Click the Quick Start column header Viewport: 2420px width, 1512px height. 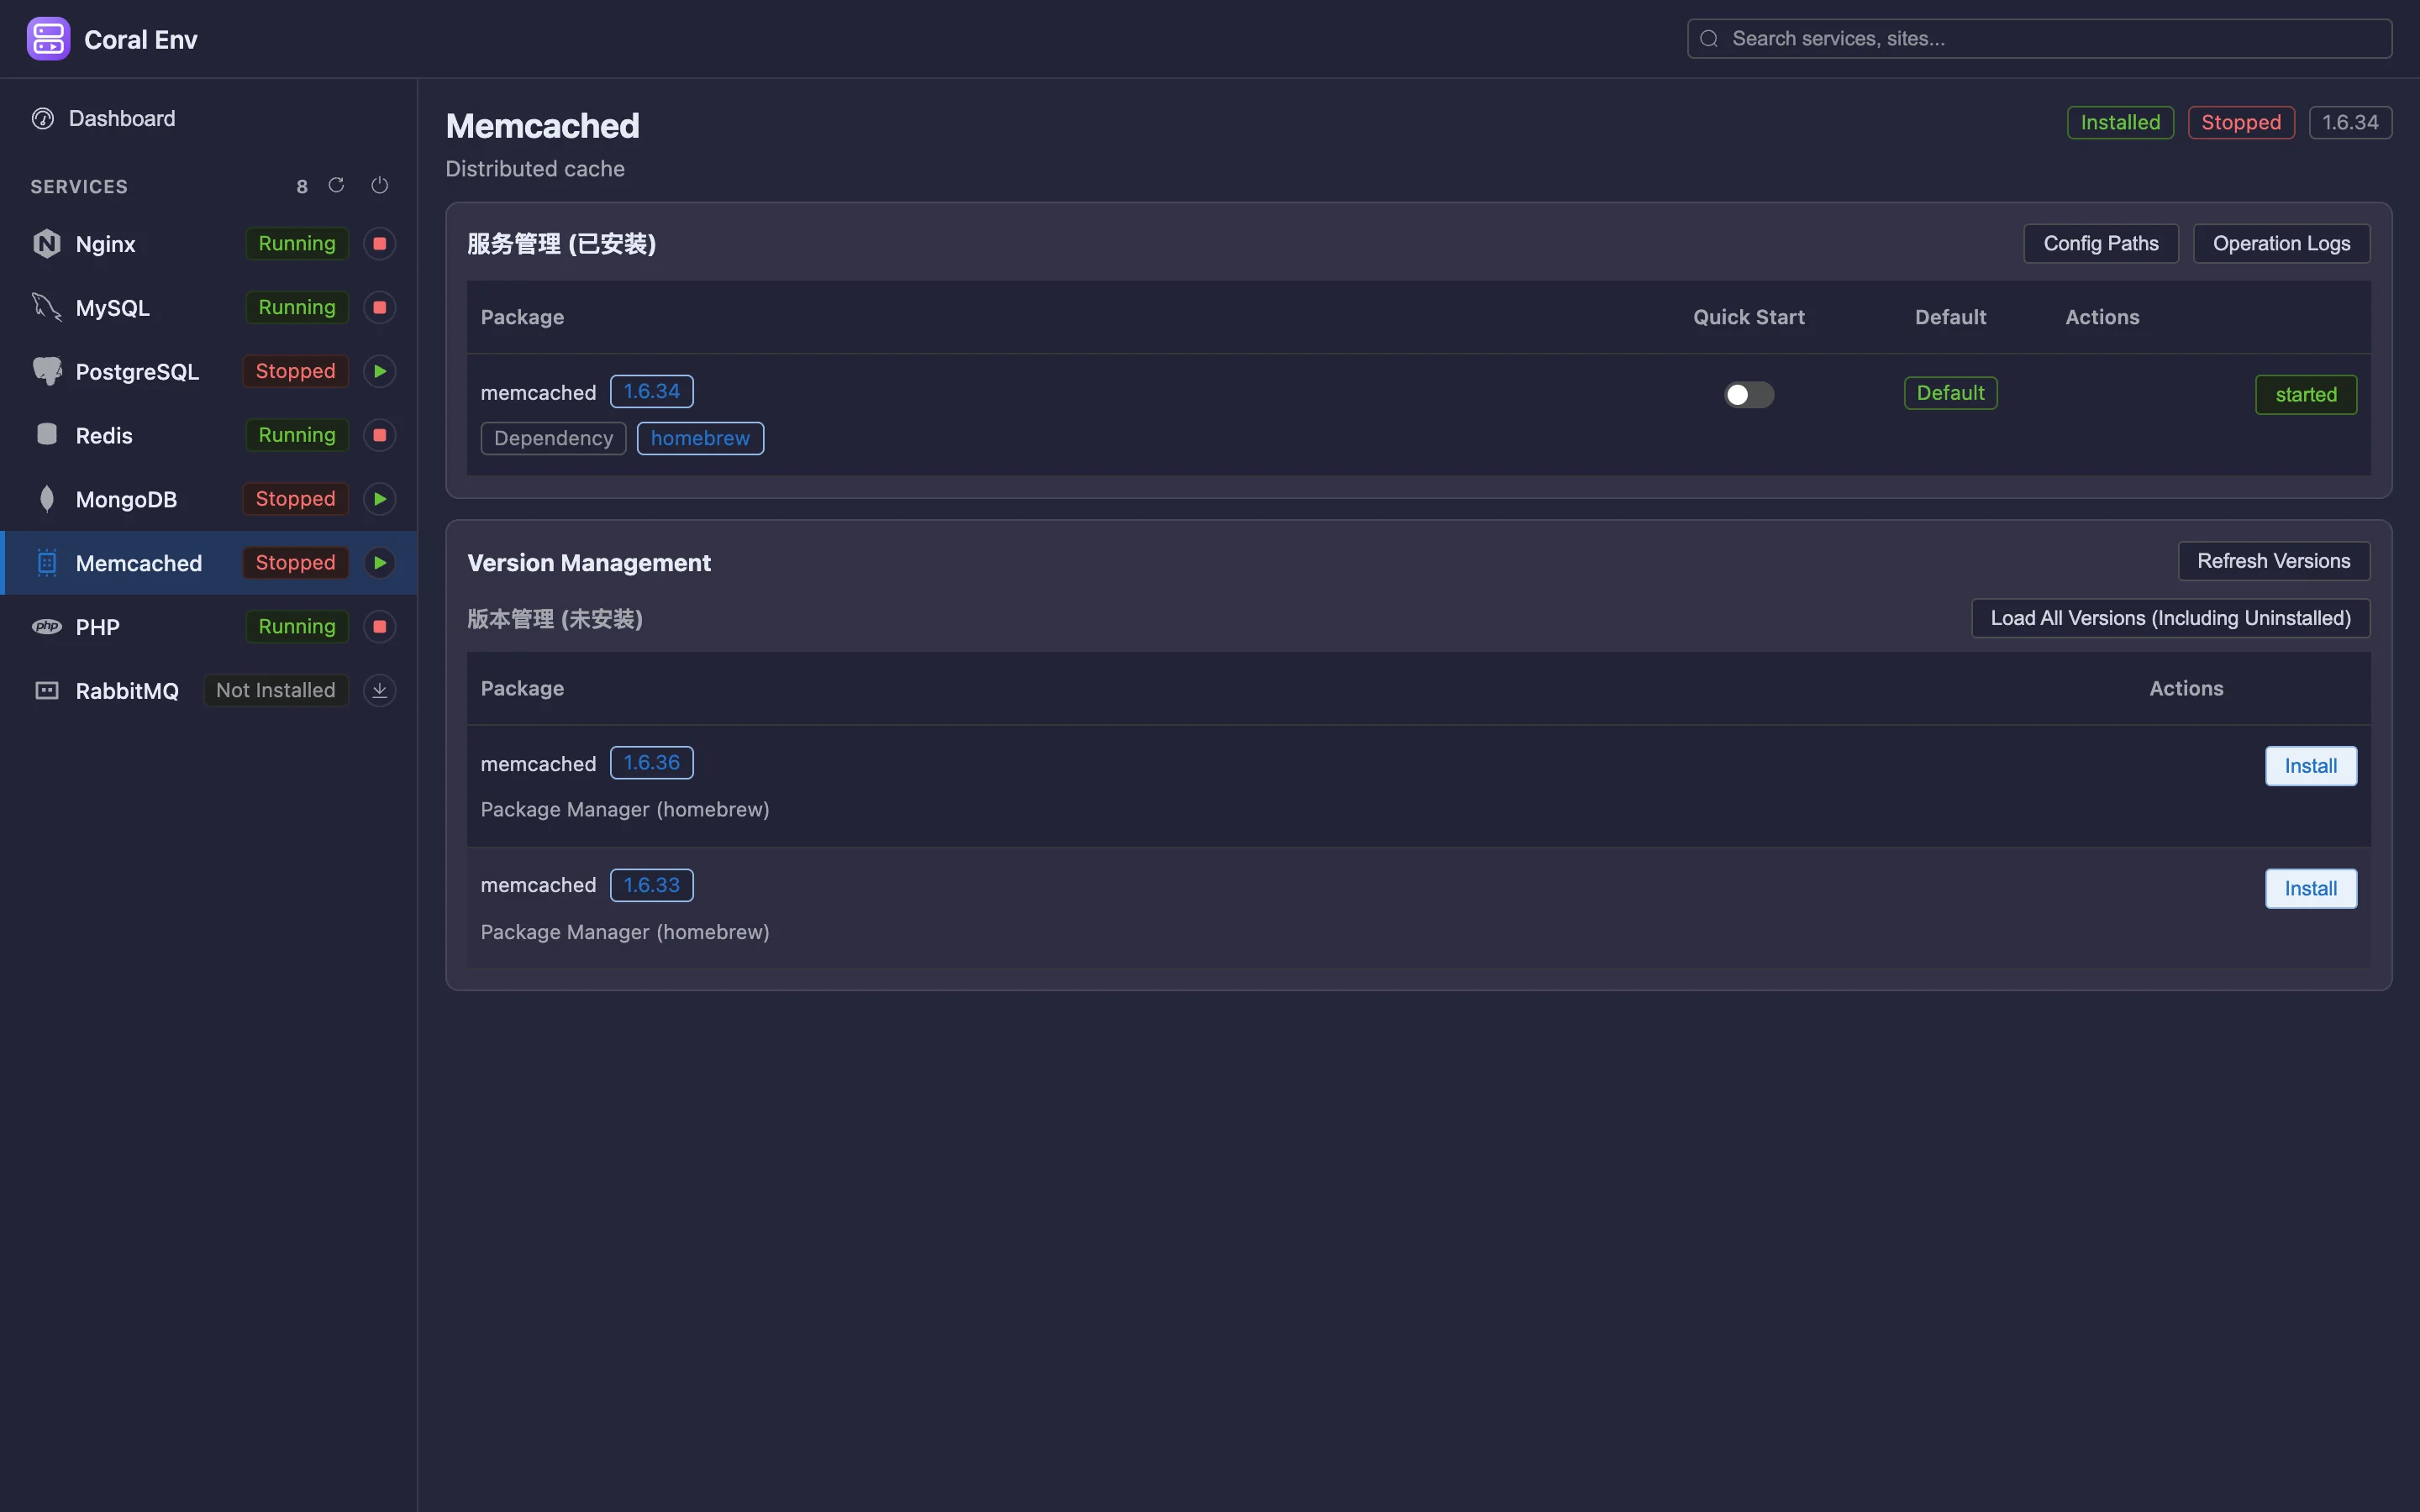point(1749,317)
